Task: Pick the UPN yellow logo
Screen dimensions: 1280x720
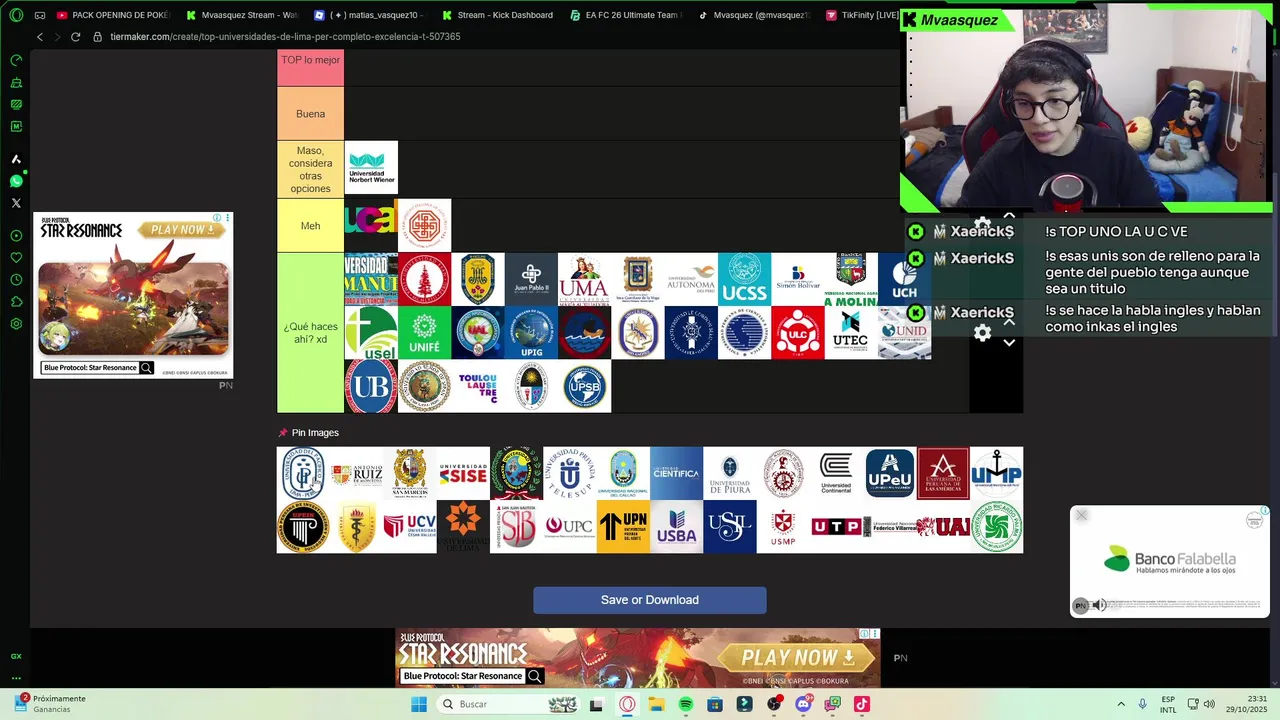Action: 623,526
